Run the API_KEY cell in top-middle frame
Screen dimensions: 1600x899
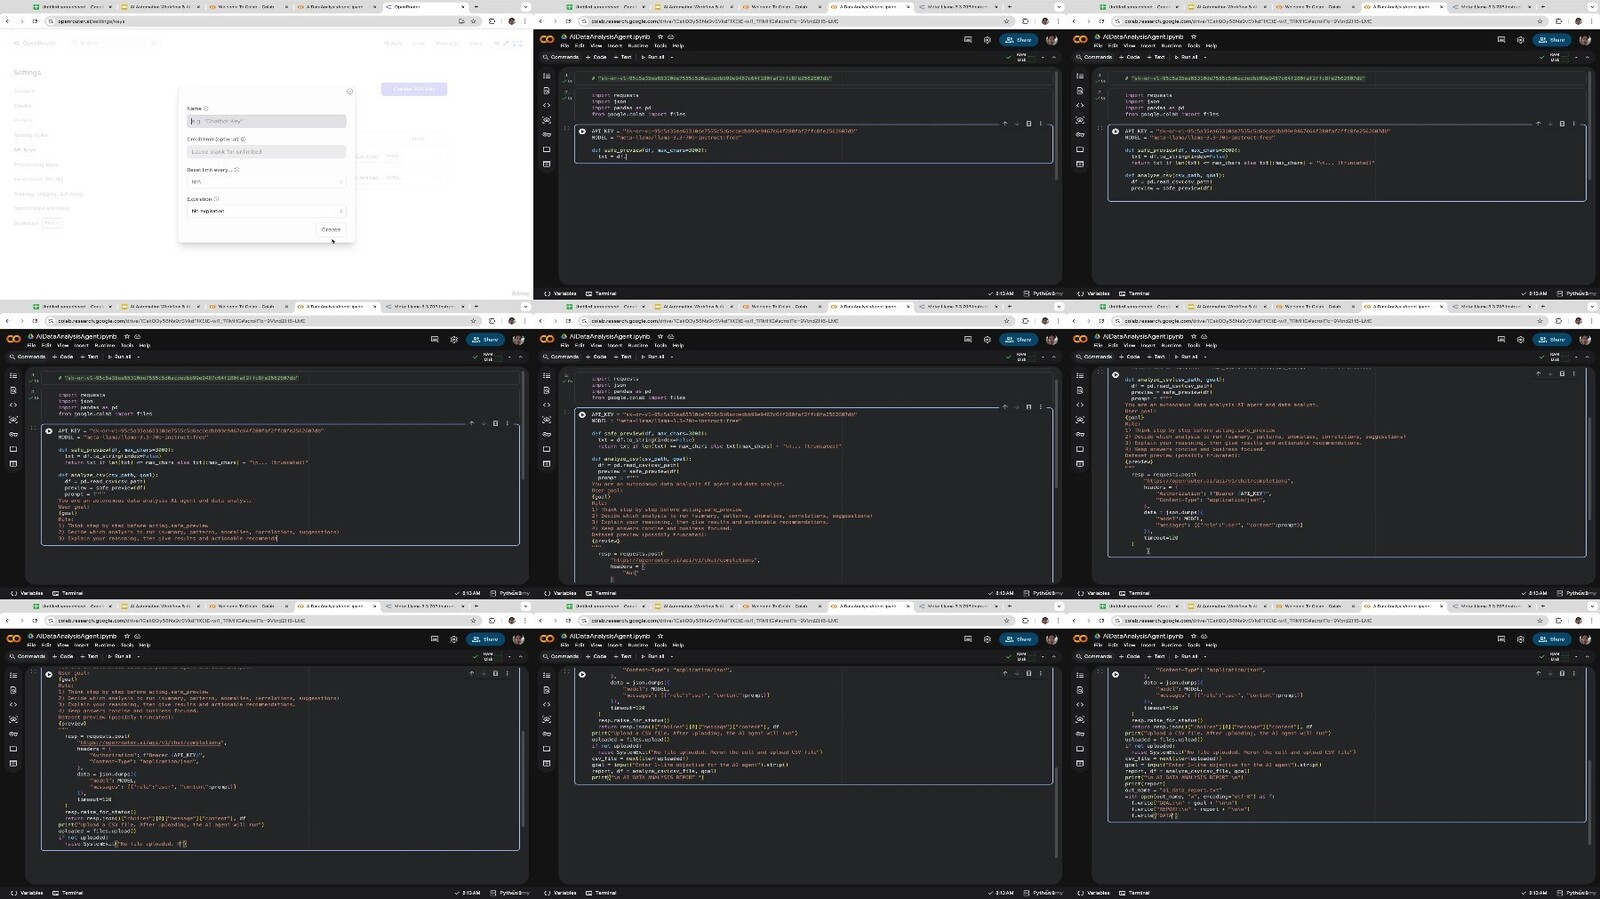(582, 132)
